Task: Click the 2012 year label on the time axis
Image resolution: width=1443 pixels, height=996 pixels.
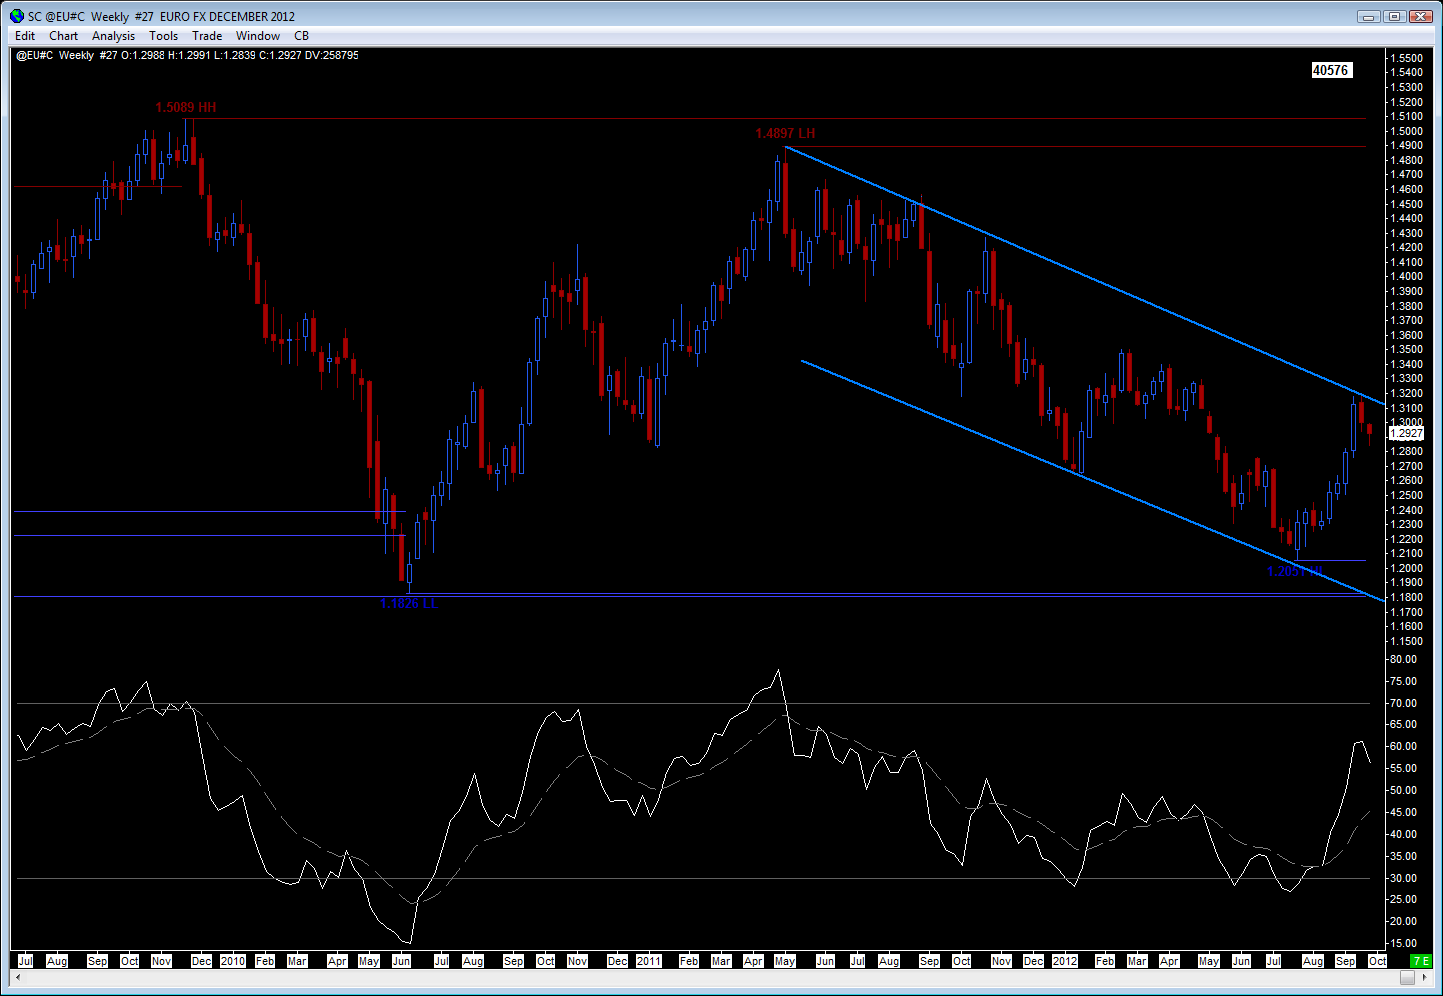Action: click(x=1065, y=961)
